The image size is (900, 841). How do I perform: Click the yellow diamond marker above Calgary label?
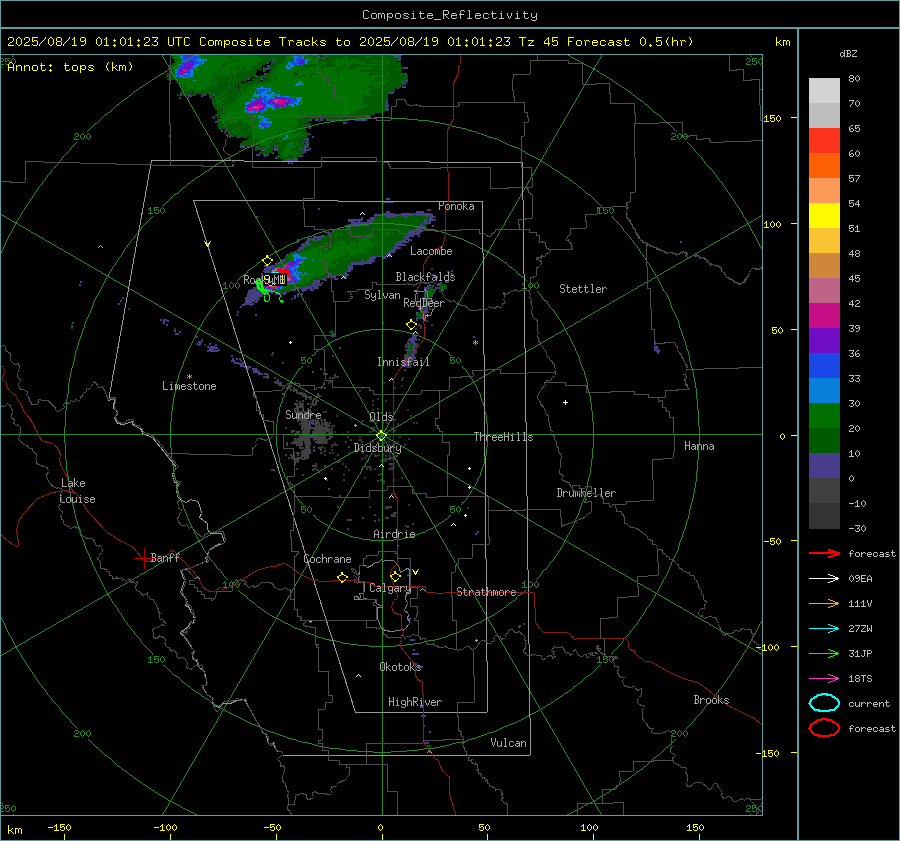pos(395,576)
